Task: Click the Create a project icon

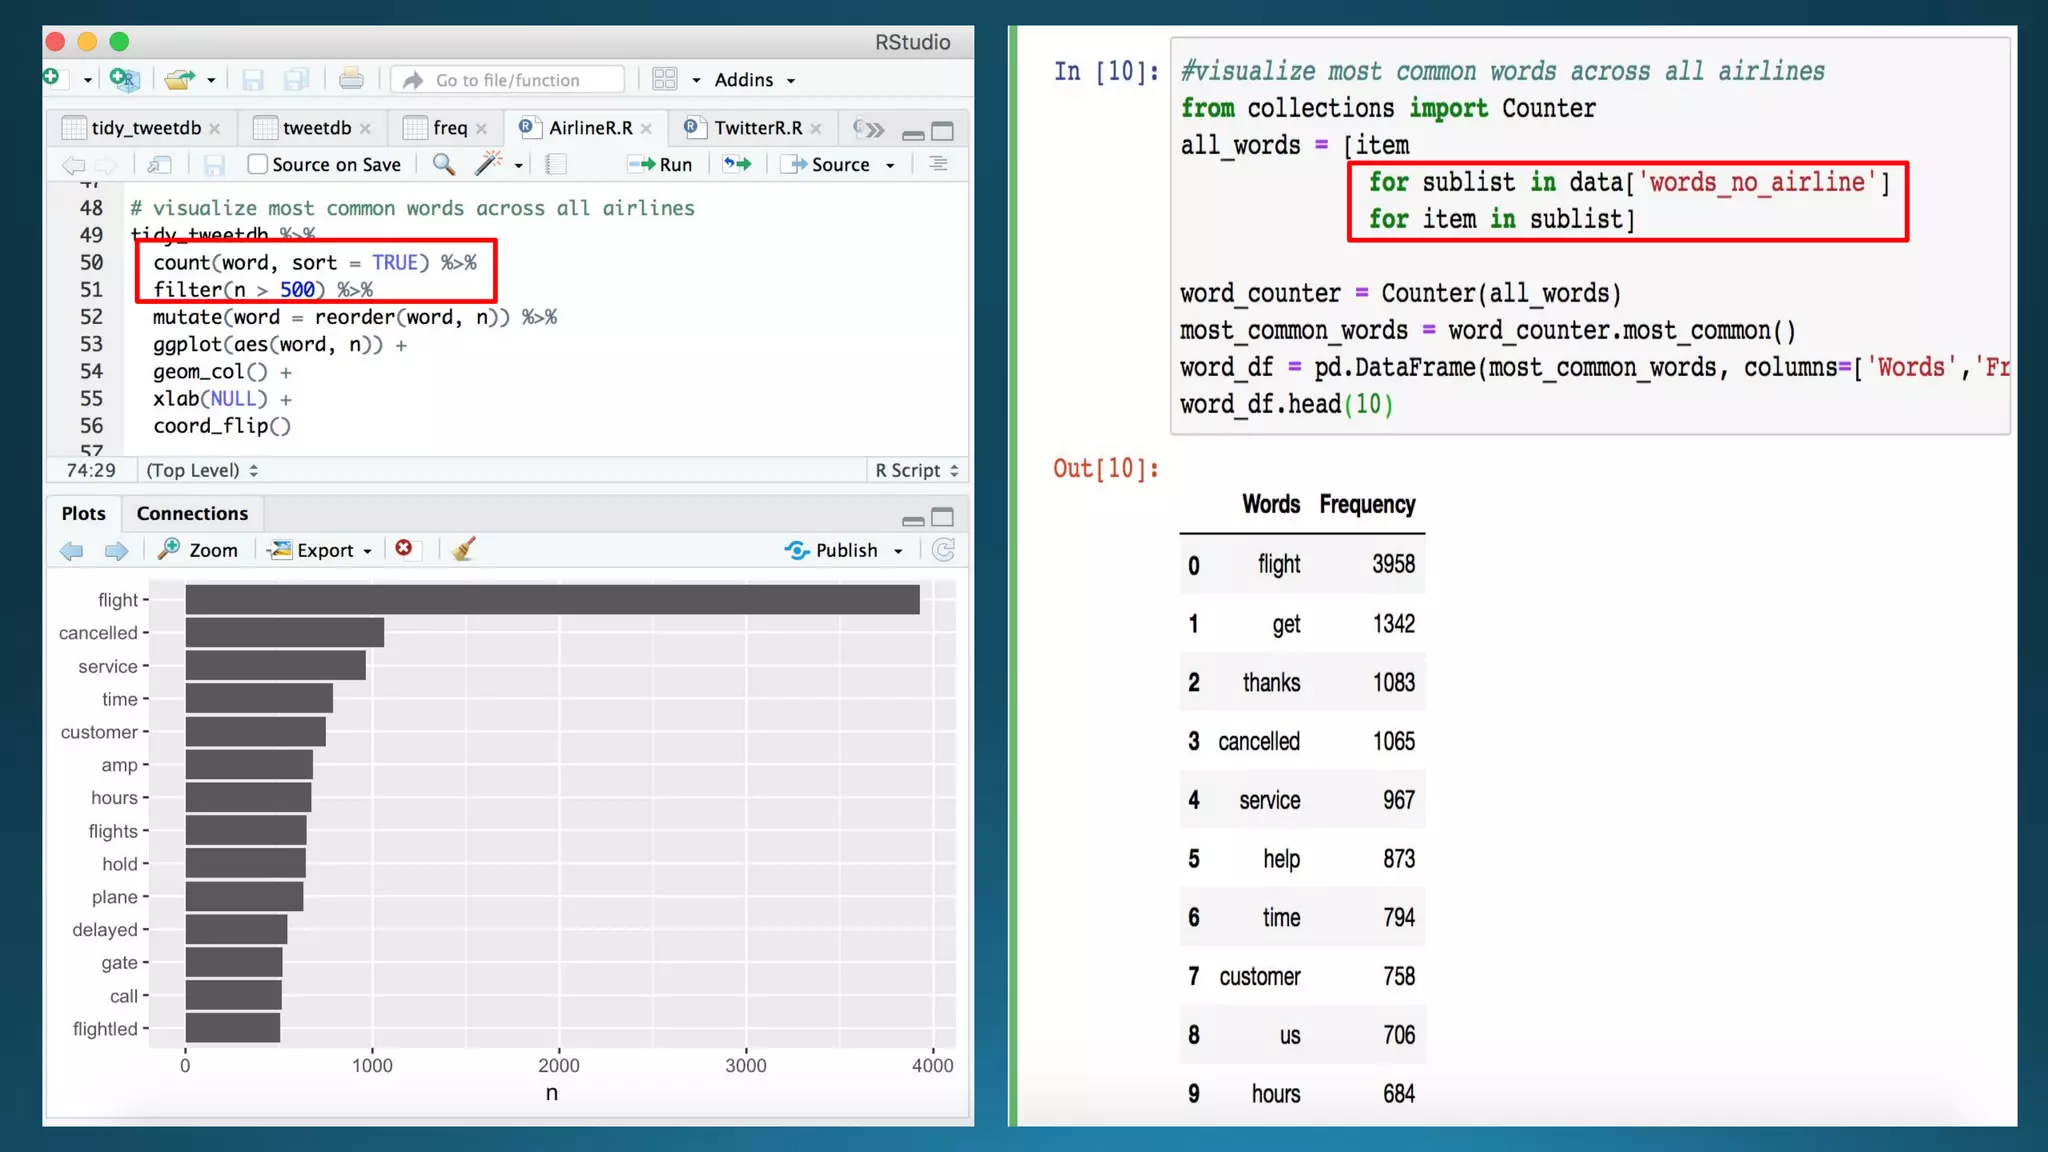Action: click(x=125, y=79)
